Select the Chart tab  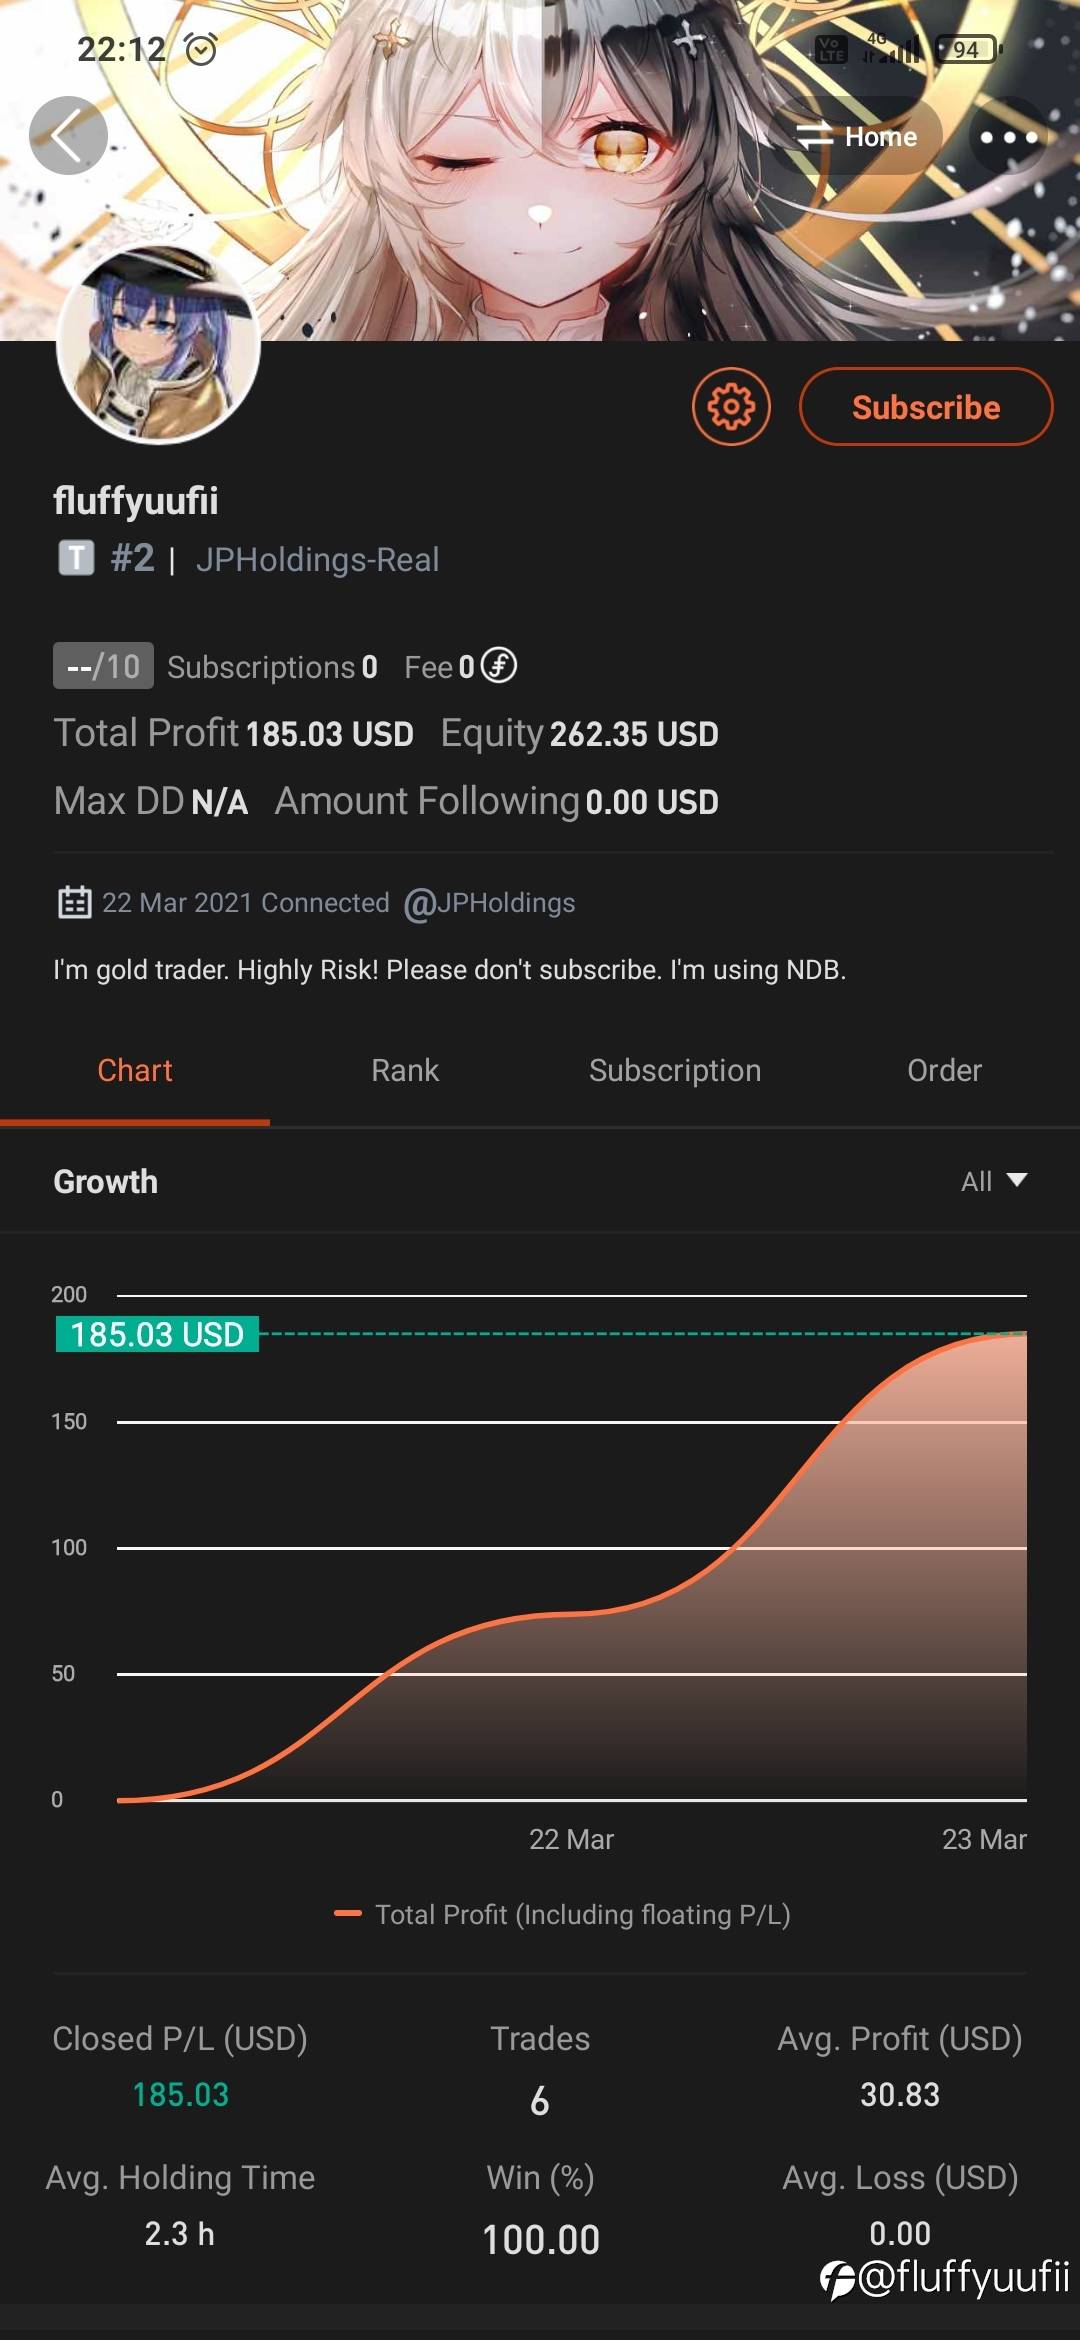(x=135, y=1070)
